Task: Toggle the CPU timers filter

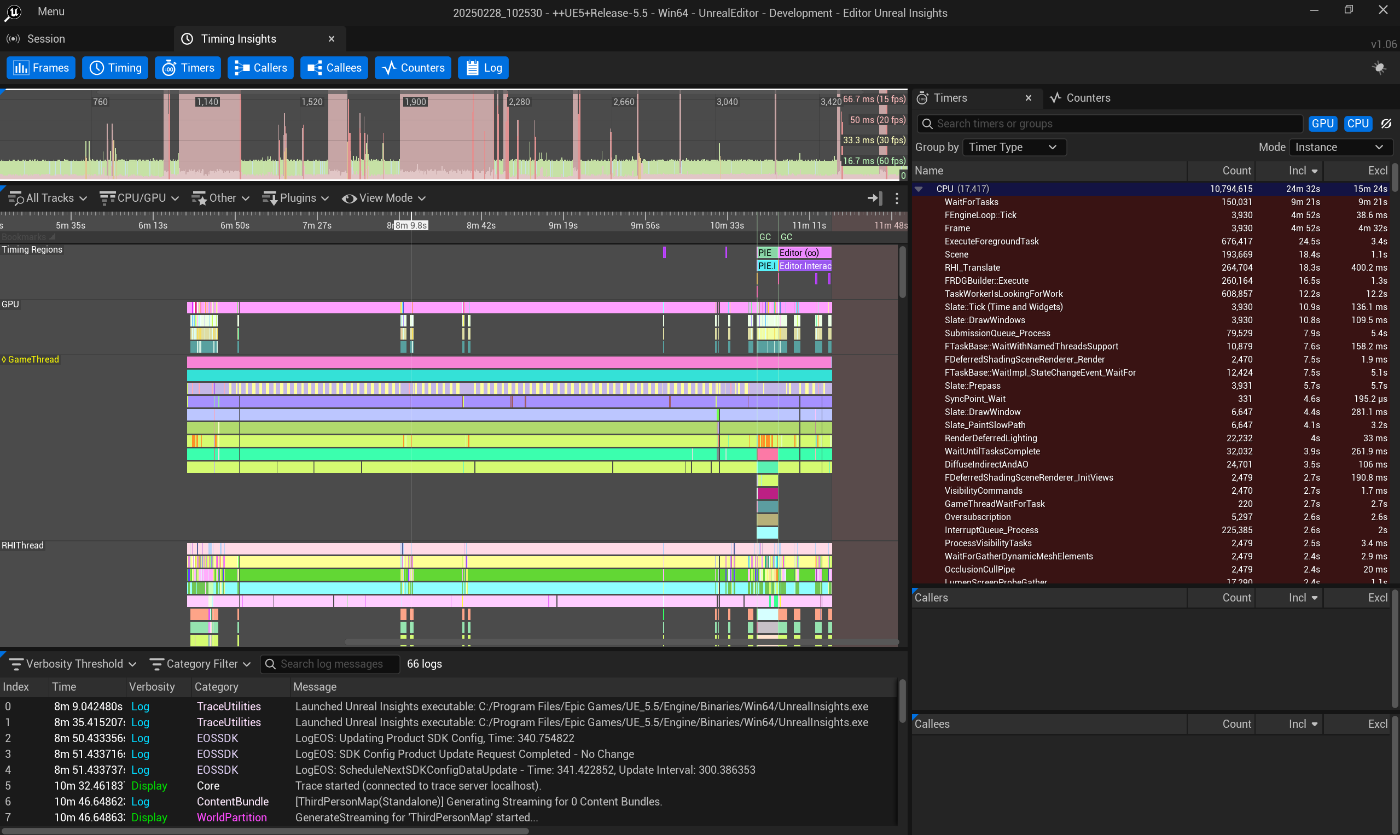Action: [1358, 123]
